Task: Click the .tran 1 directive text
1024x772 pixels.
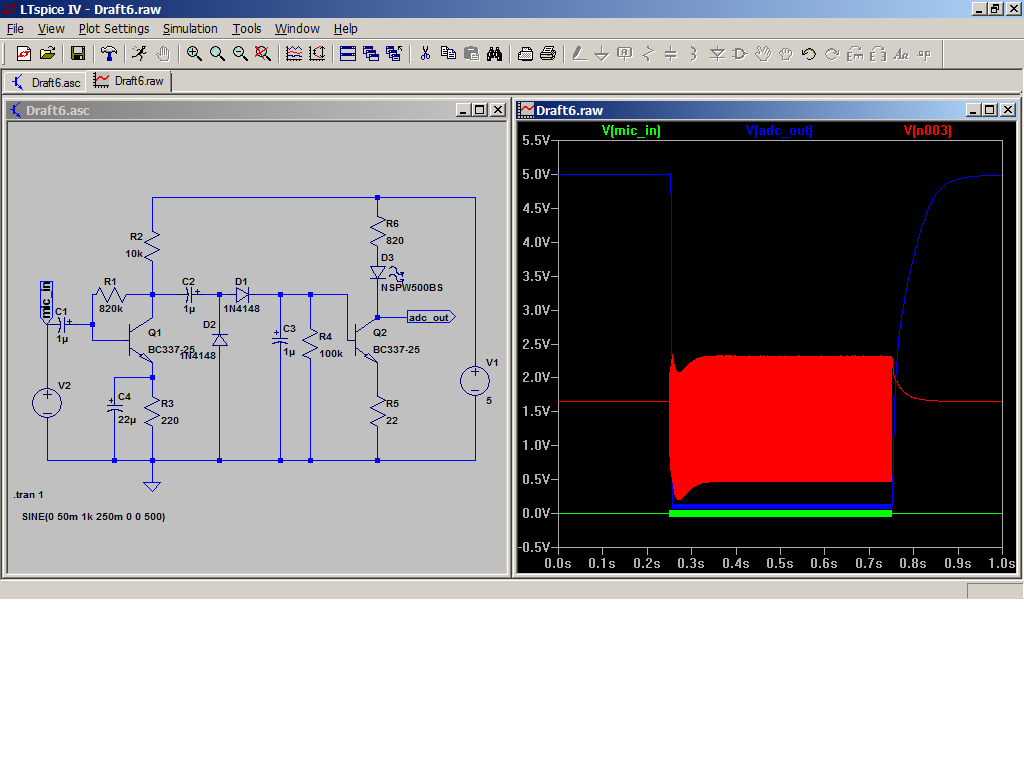Action: tap(28, 494)
